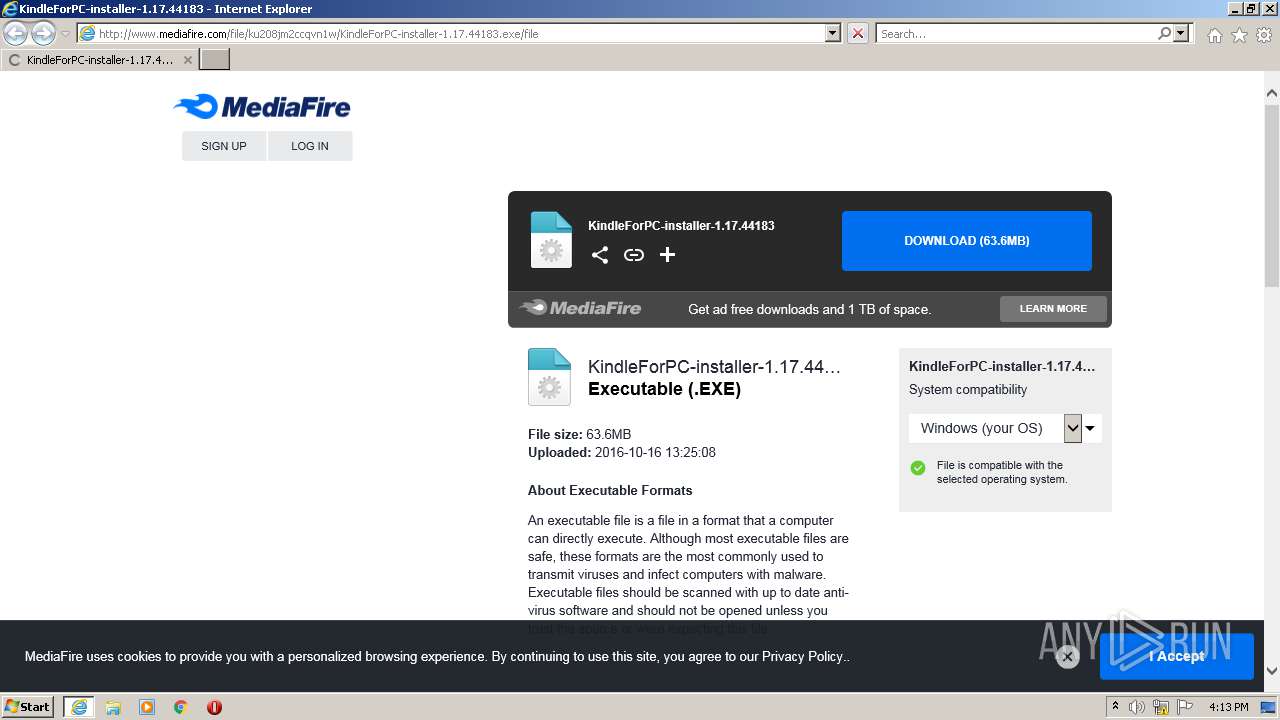Stop page loading with red X button
1280x720 pixels.
click(858, 33)
